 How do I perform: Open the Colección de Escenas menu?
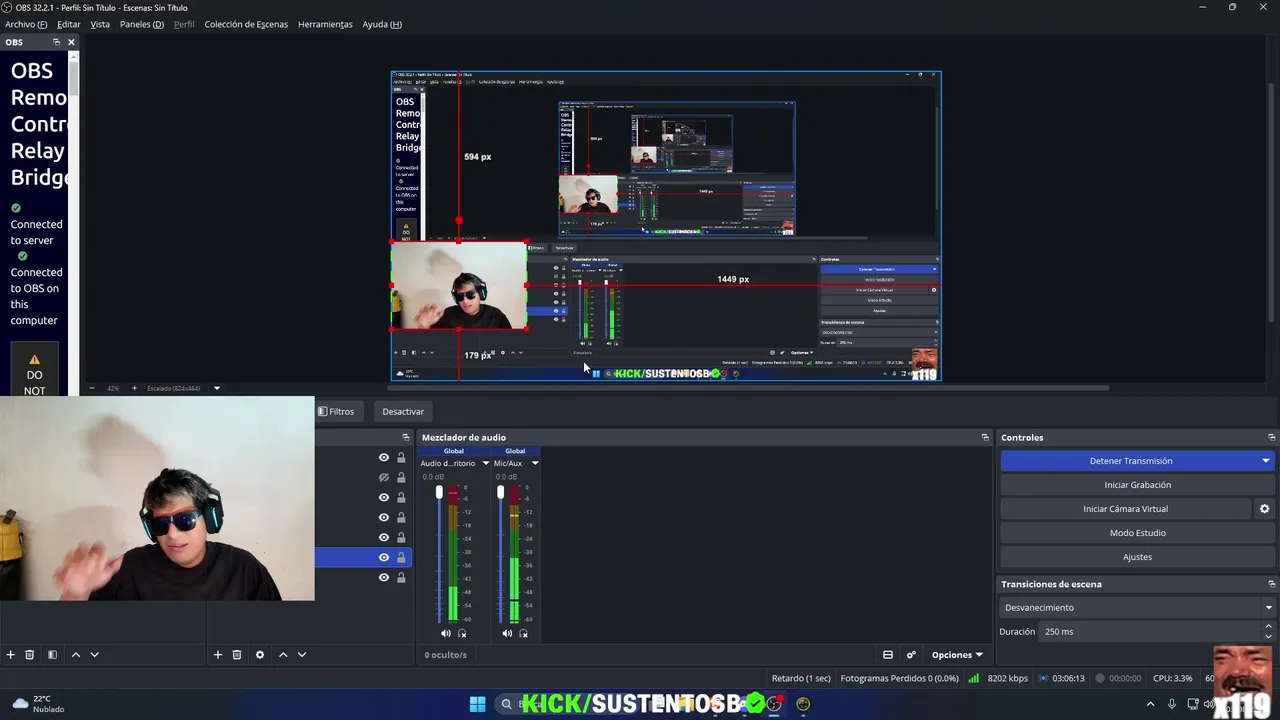pos(246,24)
